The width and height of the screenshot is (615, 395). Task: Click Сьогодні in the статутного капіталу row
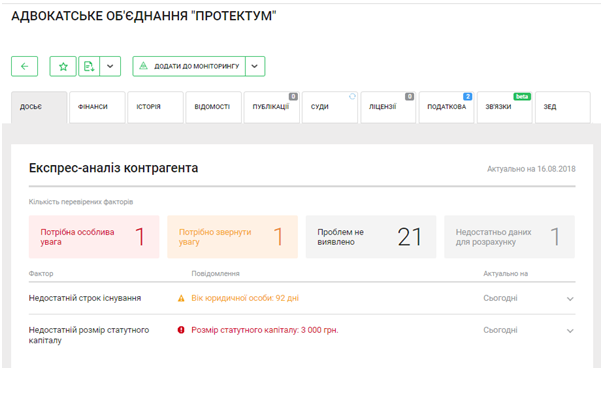500,330
